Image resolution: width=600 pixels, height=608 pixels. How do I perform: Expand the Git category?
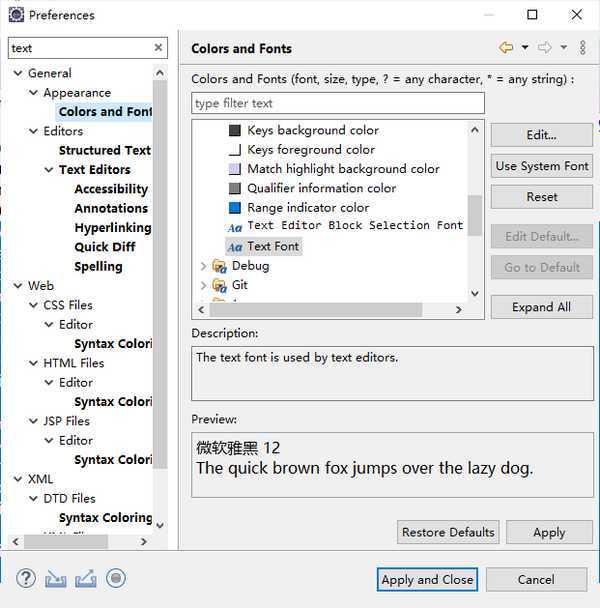pos(204,285)
